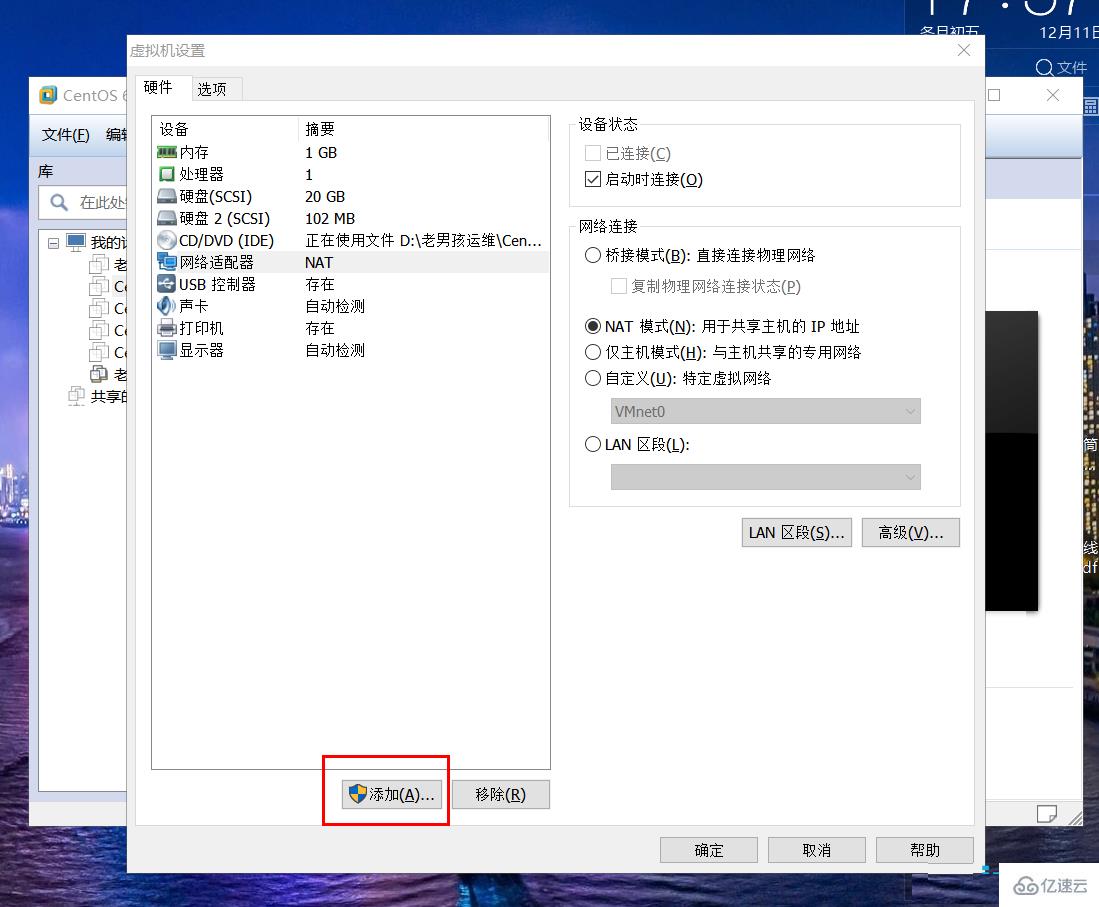
Task: Click the 我的计算机 computer icon in library
Action: (76, 243)
